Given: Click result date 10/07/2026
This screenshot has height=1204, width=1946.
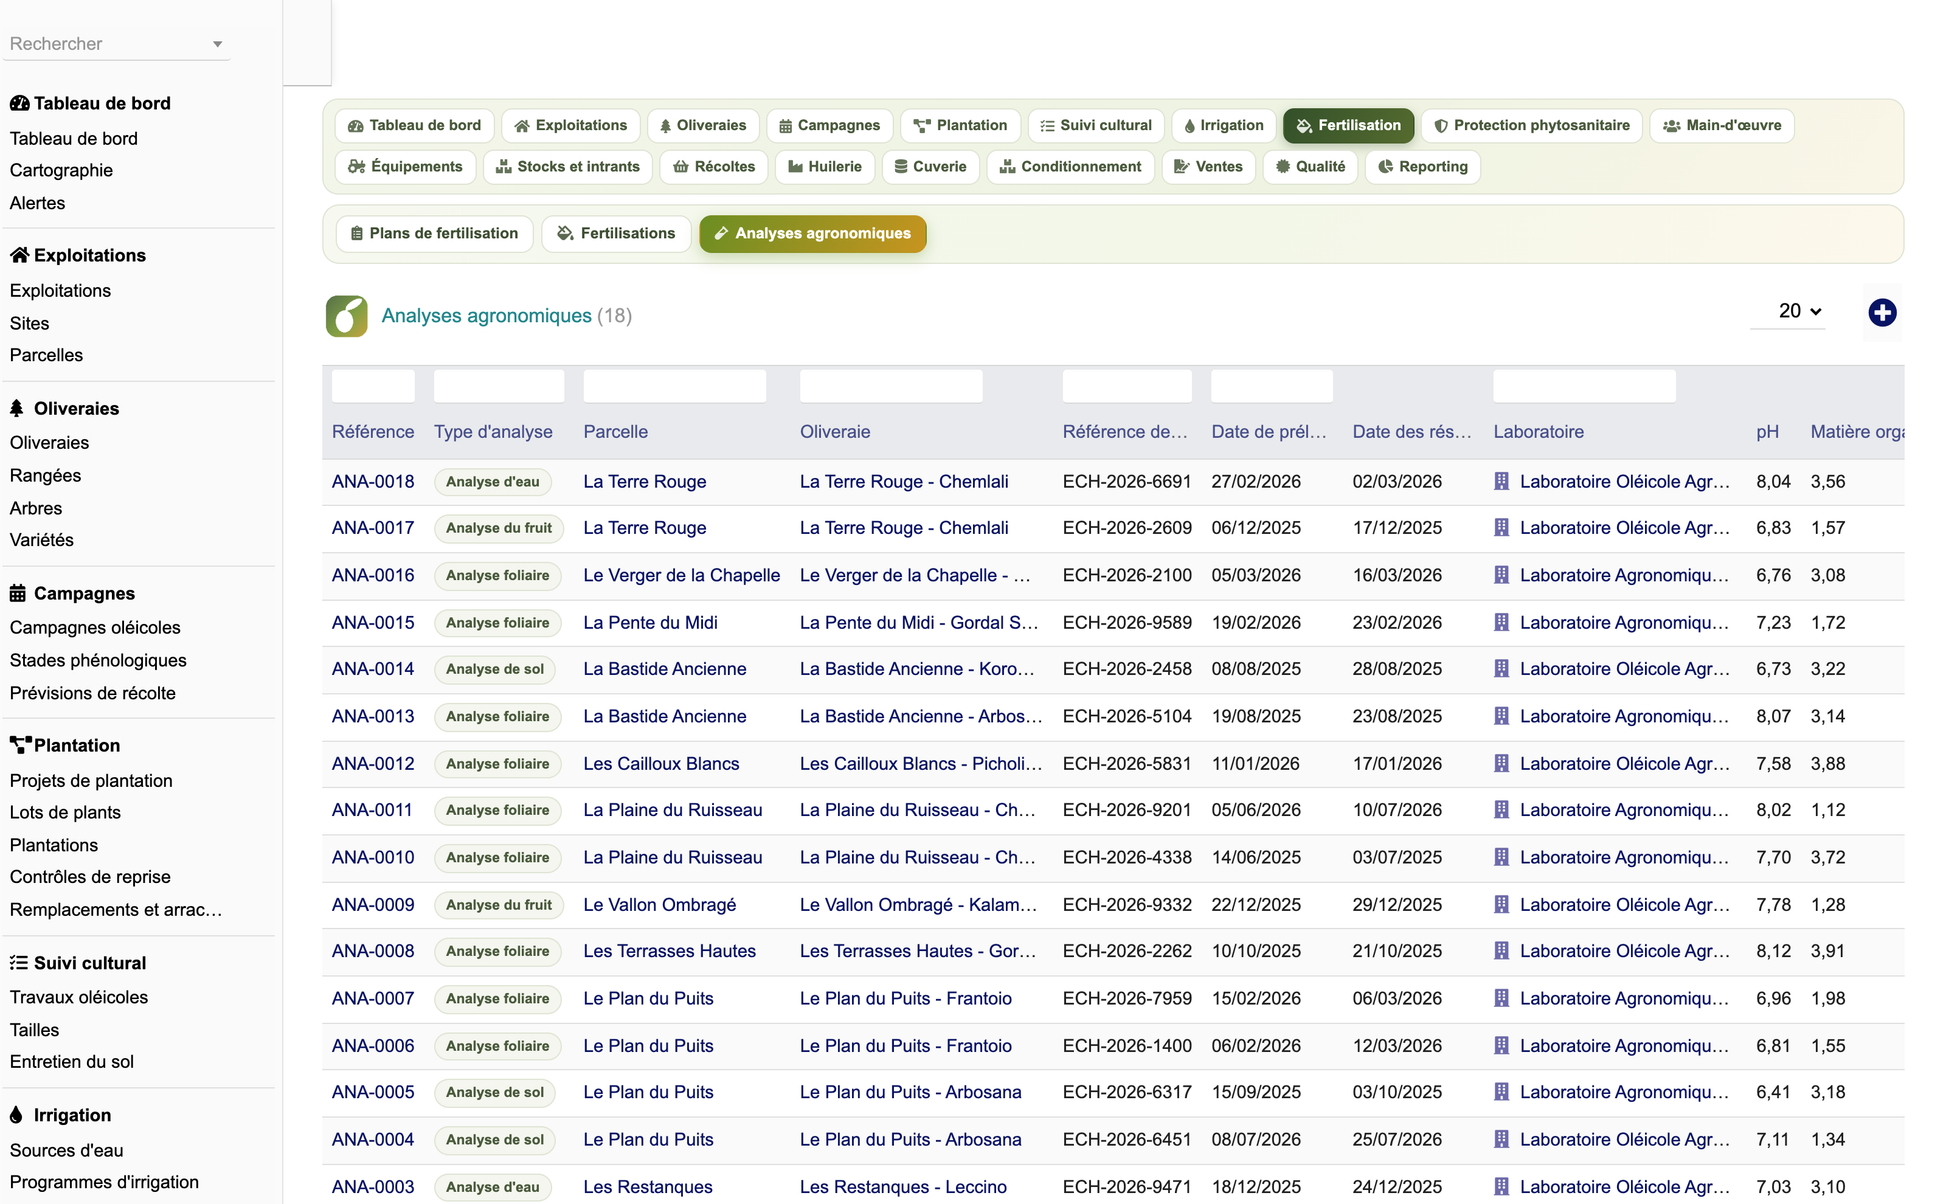Looking at the screenshot, I should pos(1397,811).
